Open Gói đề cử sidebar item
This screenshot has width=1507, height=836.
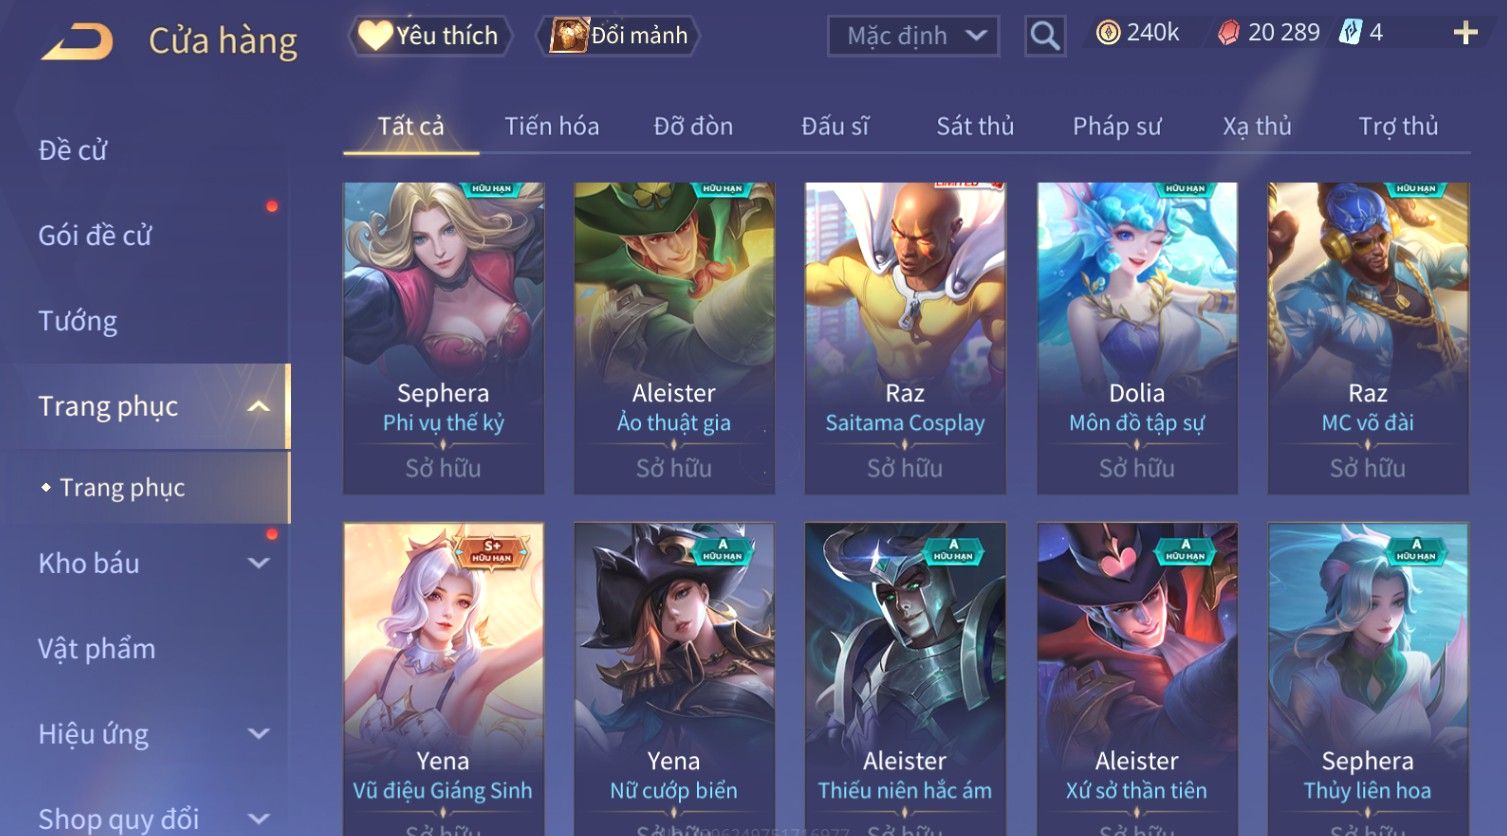95,236
